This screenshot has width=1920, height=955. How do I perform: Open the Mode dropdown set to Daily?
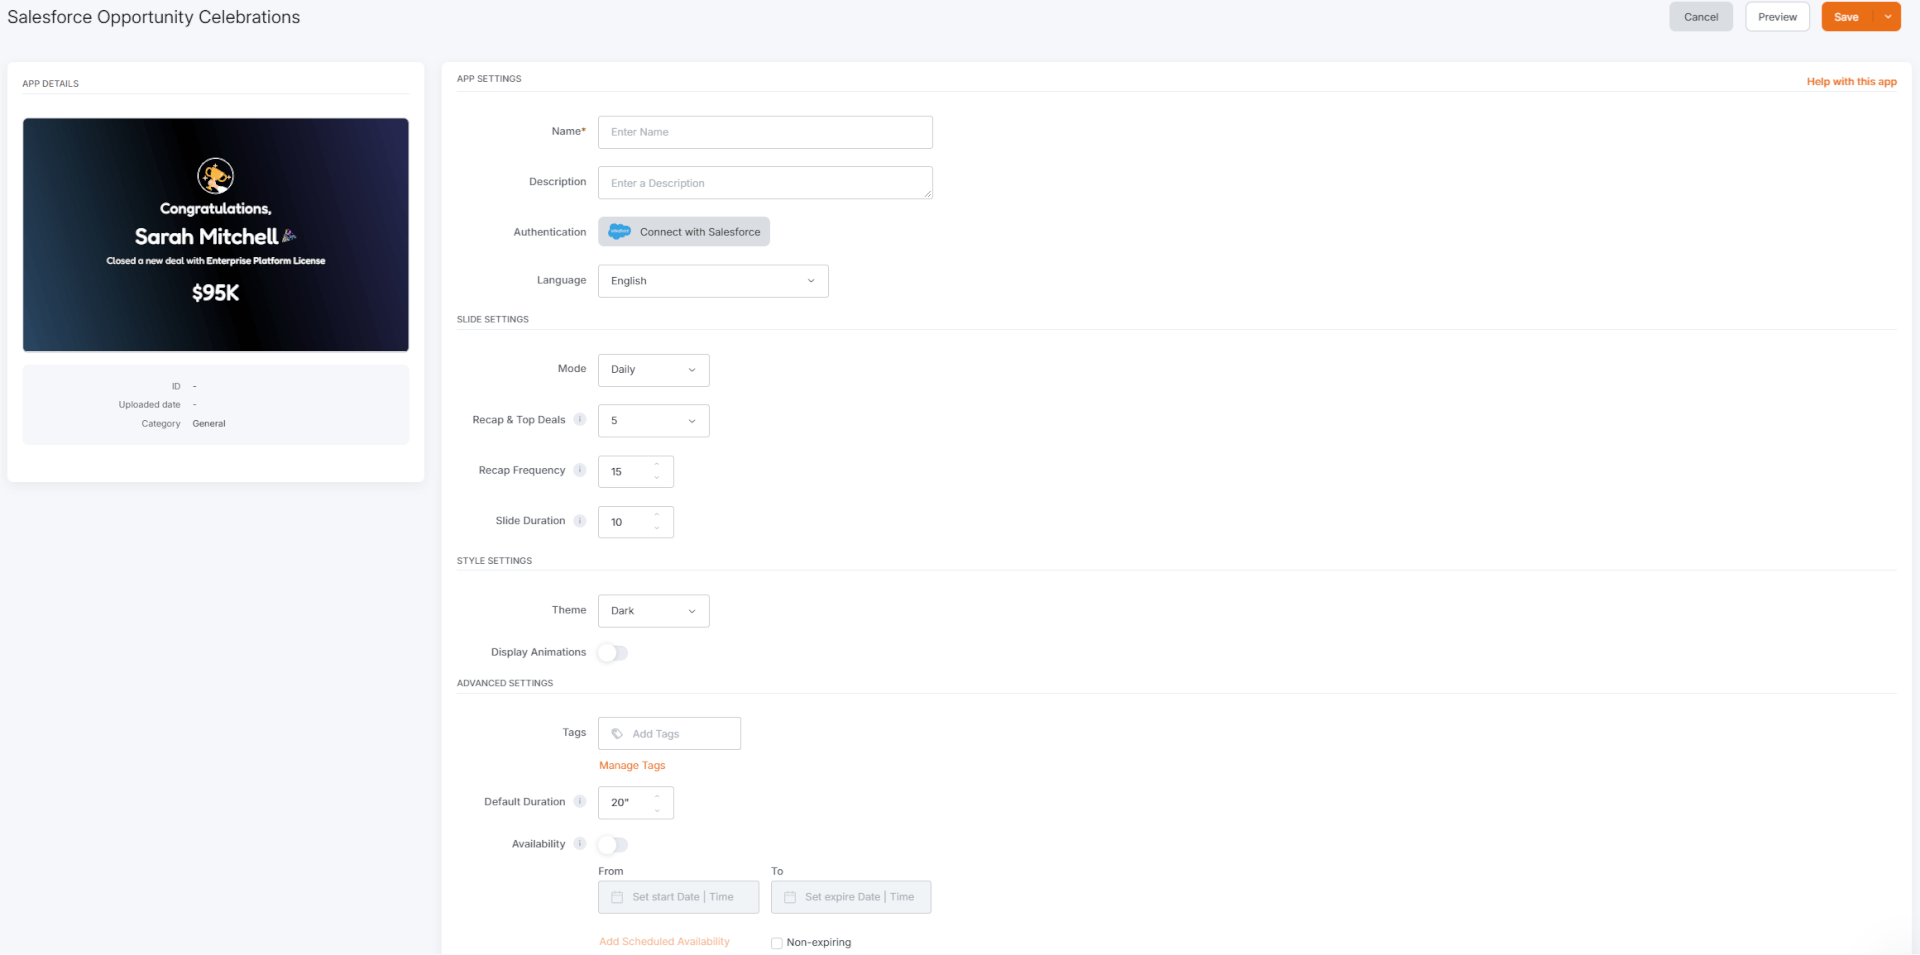tap(654, 370)
